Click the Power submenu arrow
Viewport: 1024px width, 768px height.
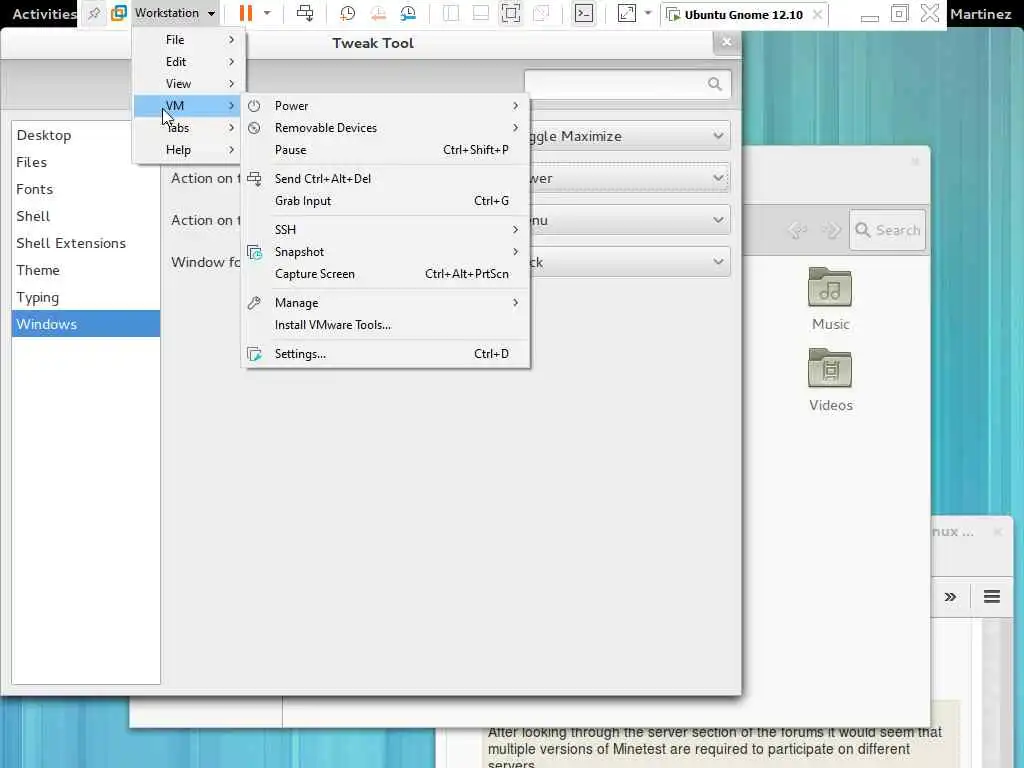[x=515, y=106]
